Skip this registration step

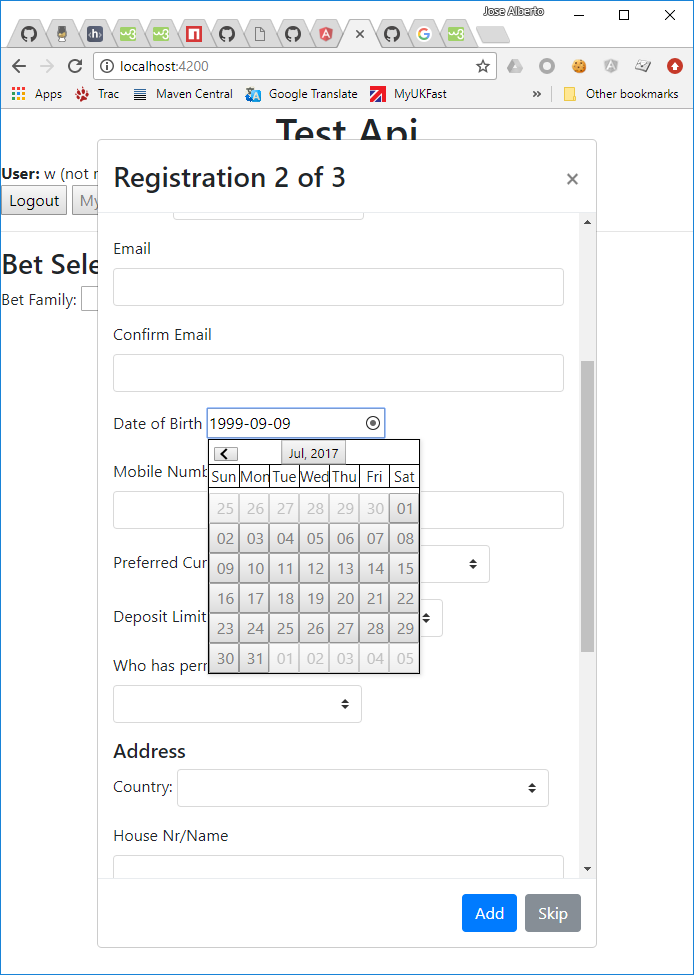click(552, 913)
